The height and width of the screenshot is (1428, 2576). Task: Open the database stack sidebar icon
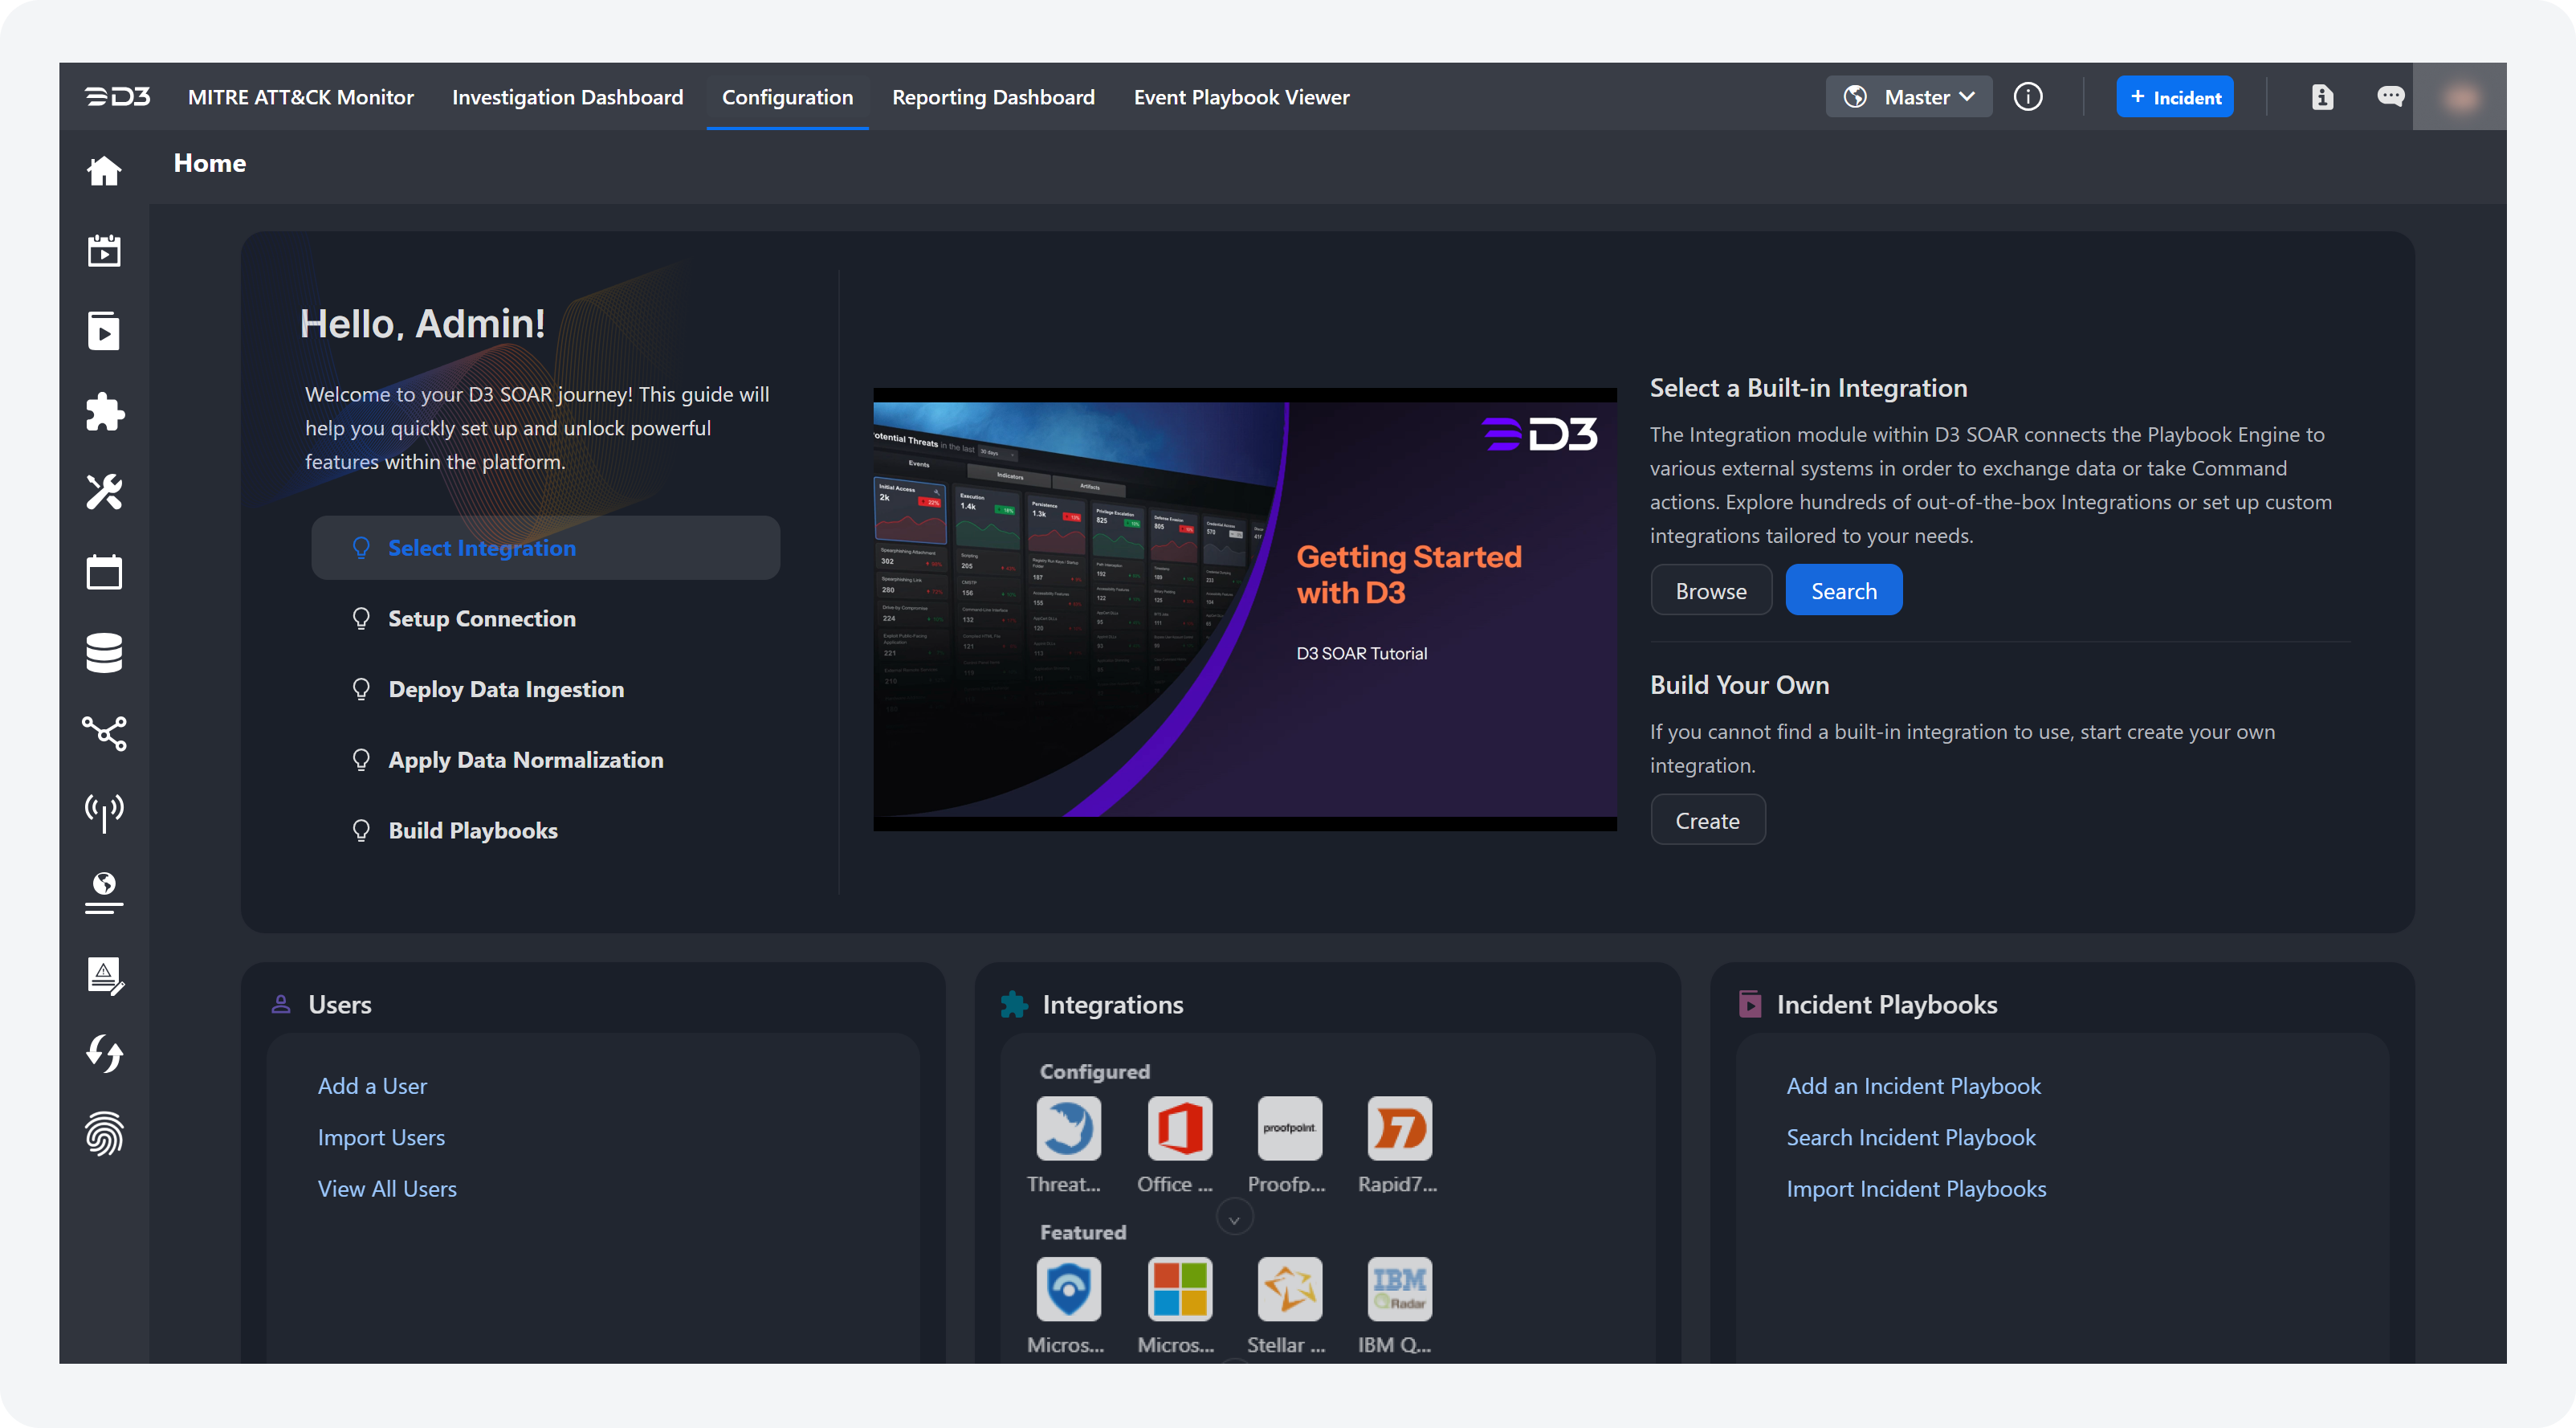coord(104,653)
